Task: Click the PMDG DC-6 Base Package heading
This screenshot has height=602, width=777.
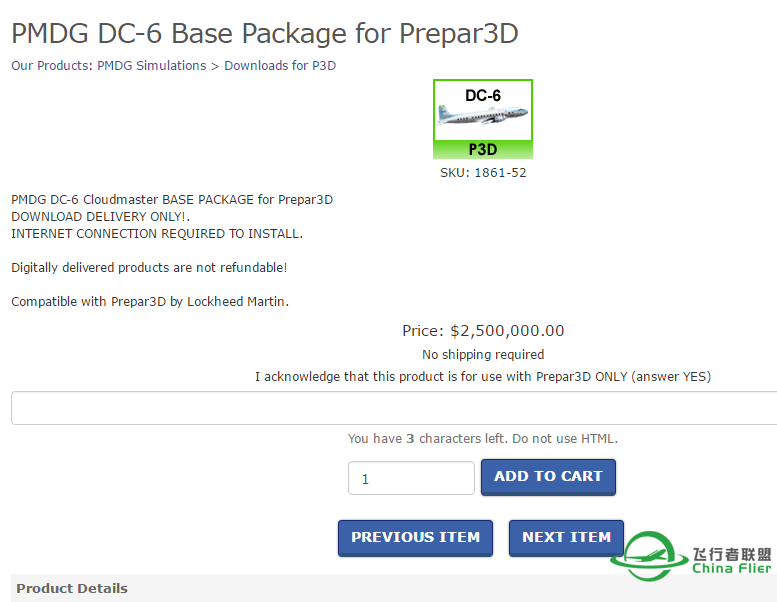Action: (x=265, y=33)
